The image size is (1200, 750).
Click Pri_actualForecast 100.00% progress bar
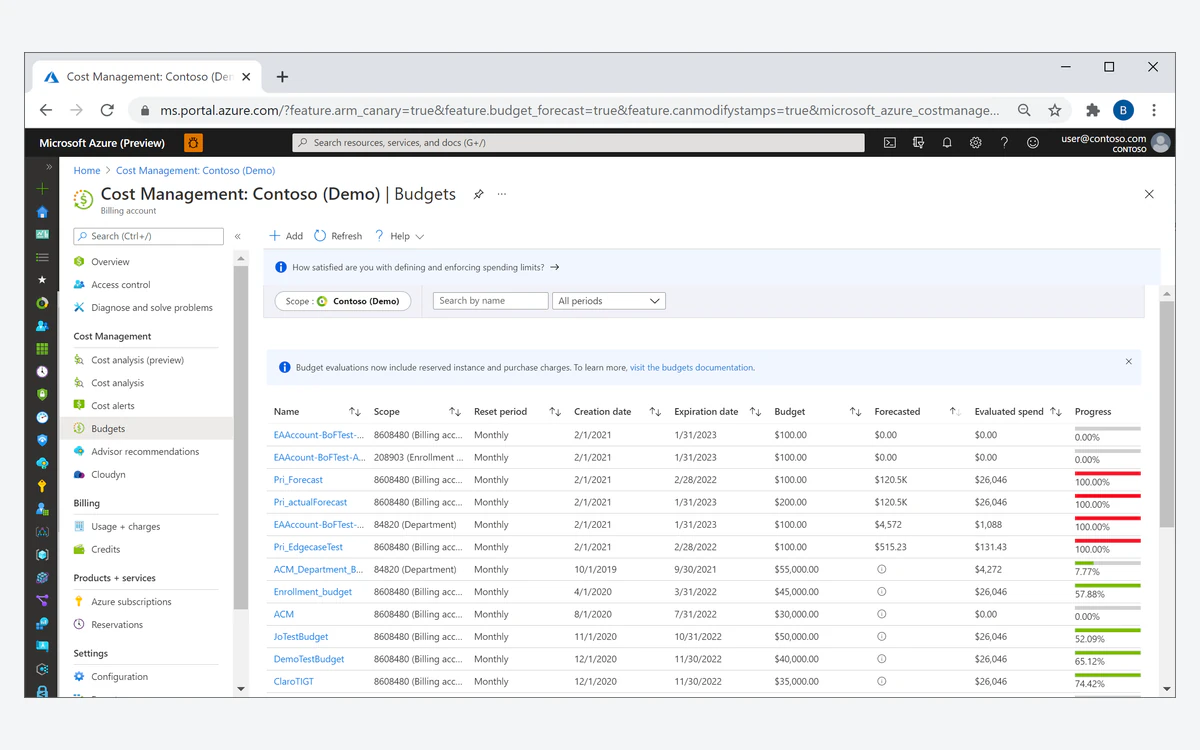[x=1107, y=496]
